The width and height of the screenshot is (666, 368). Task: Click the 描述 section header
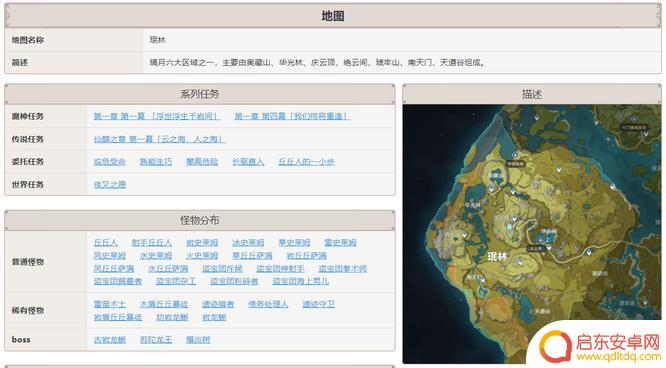click(532, 94)
